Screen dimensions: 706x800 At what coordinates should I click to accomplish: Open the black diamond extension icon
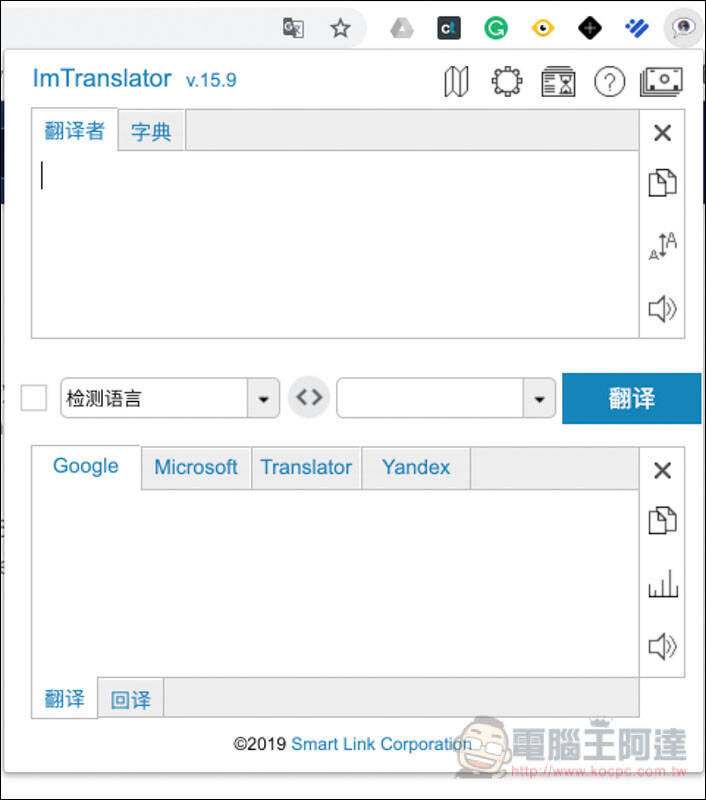pyautogui.click(x=590, y=28)
